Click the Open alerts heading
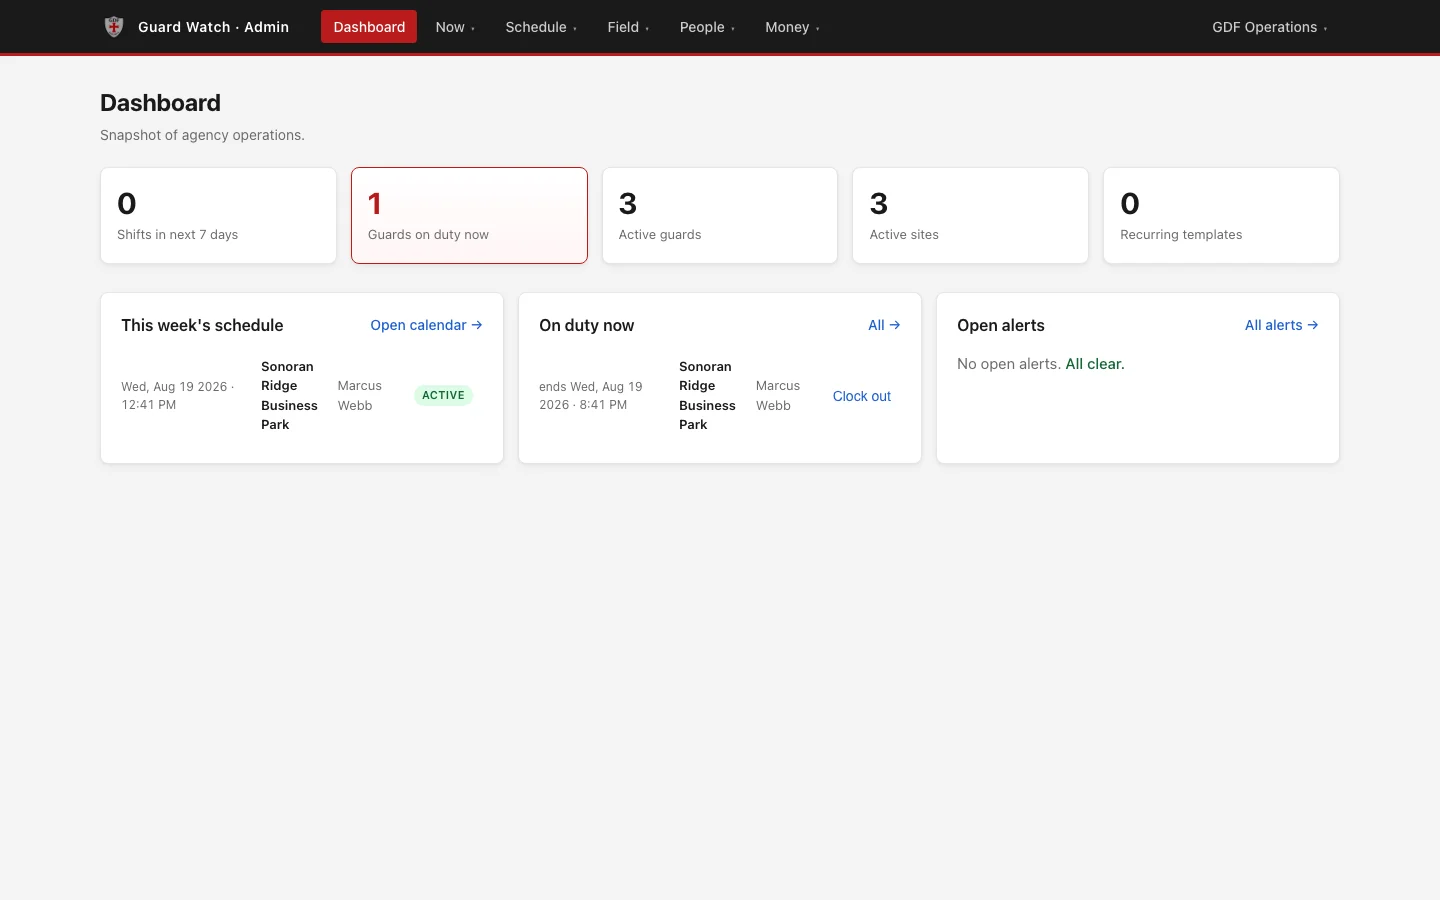This screenshot has width=1440, height=900. coord(1001,325)
